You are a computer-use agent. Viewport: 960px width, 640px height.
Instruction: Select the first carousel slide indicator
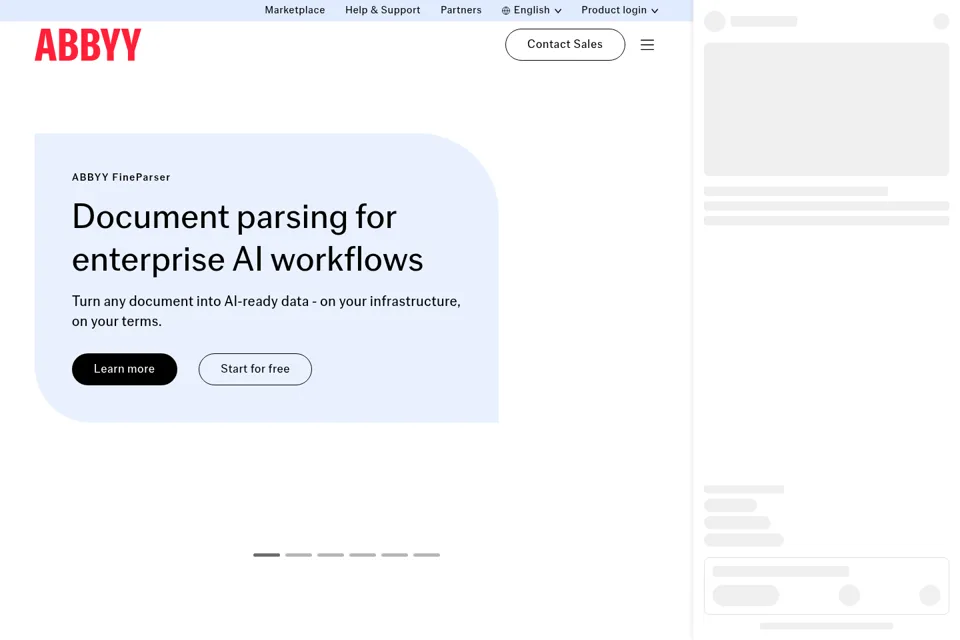point(267,555)
